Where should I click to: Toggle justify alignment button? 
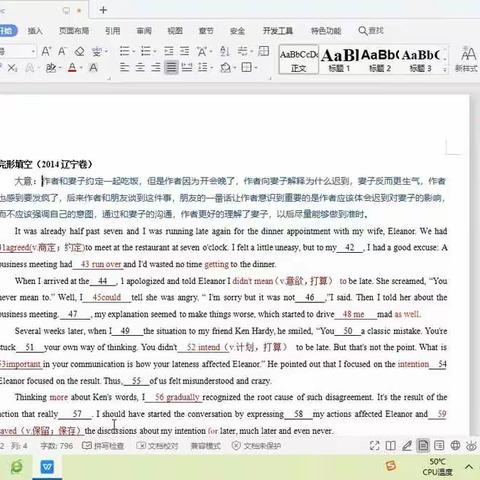[171, 68]
